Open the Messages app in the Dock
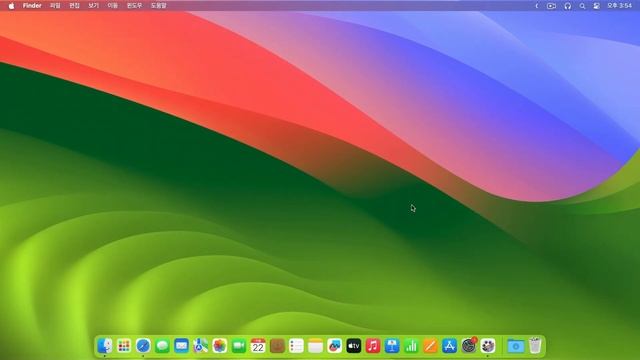The width and height of the screenshot is (640, 360). [x=162, y=346]
